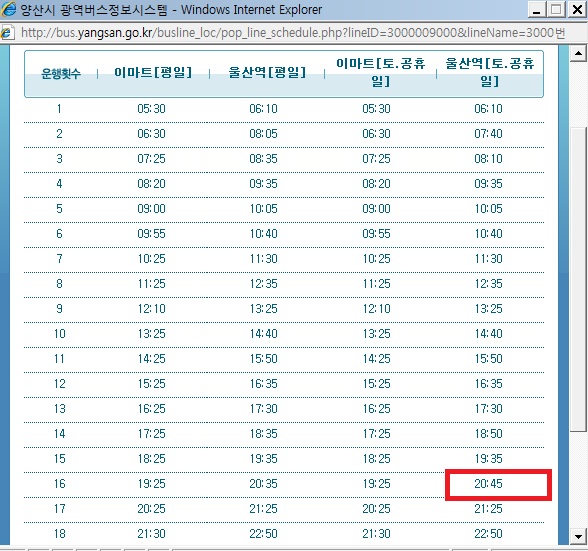
Task: Click the 07:40 holiday 울산역 time
Action: [x=488, y=134]
